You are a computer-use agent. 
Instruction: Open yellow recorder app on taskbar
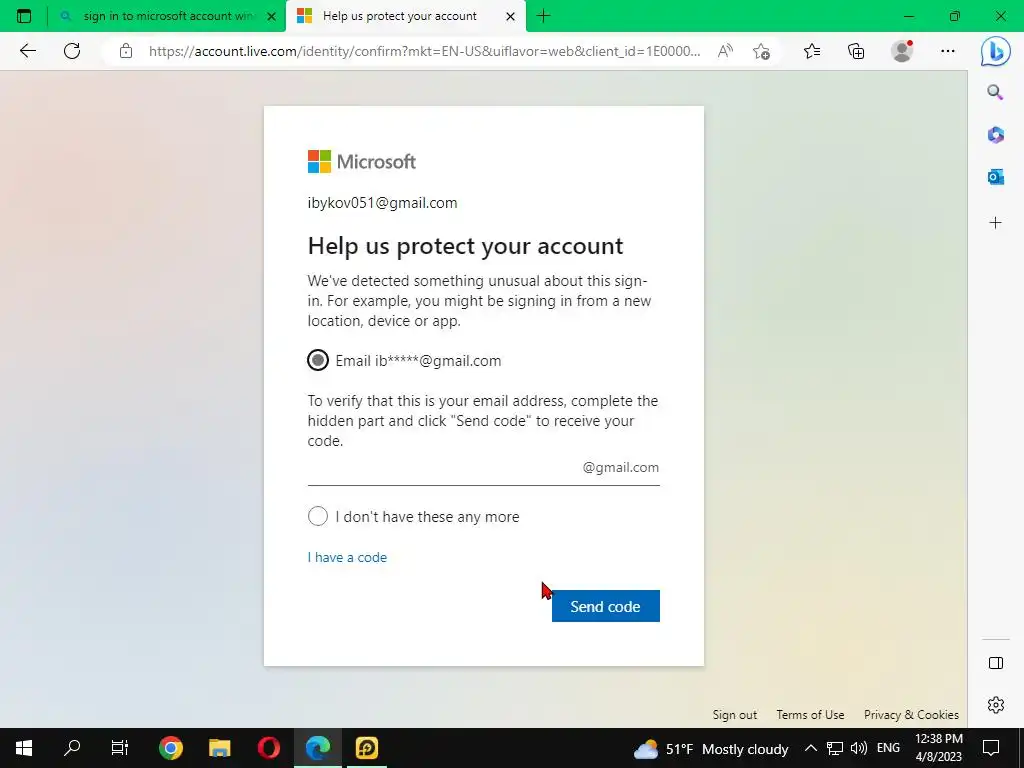366,748
